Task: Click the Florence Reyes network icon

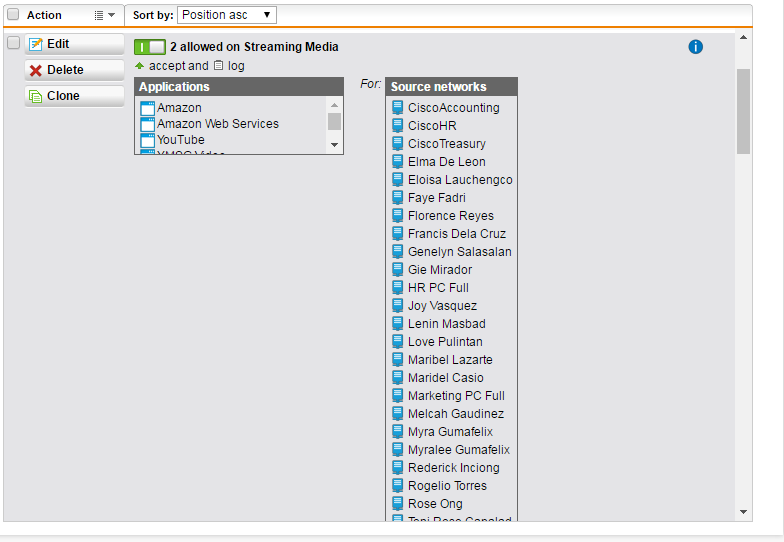Action: [398, 216]
